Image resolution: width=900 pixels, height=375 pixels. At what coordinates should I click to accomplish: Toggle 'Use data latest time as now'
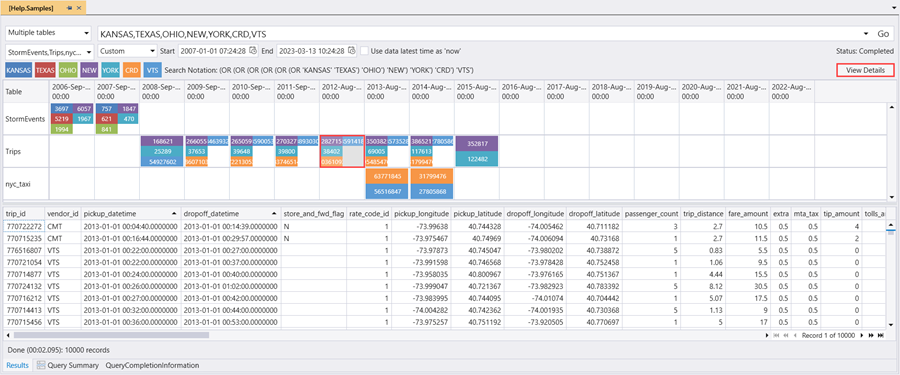364,51
